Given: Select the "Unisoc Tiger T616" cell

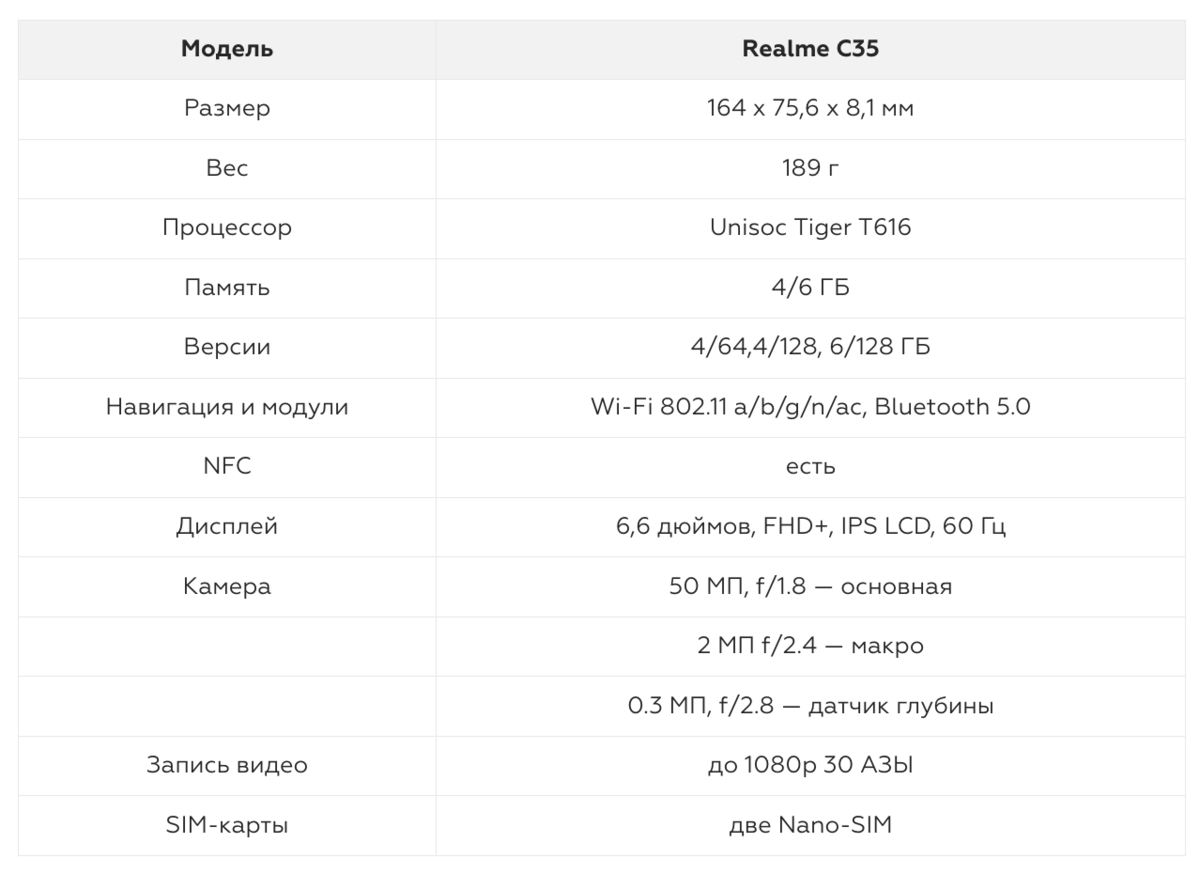Looking at the screenshot, I should pyautogui.click(x=810, y=228).
